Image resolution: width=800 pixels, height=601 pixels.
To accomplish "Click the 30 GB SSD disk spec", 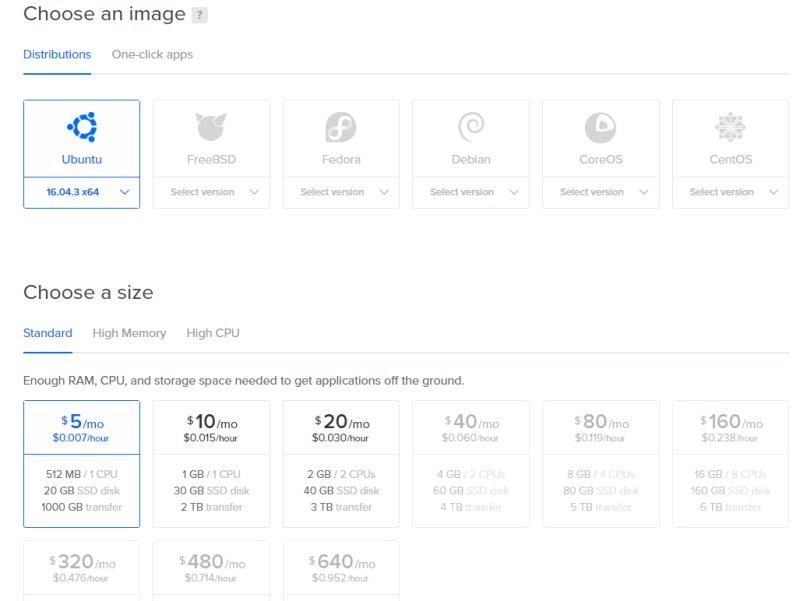I will (x=211, y=491).
